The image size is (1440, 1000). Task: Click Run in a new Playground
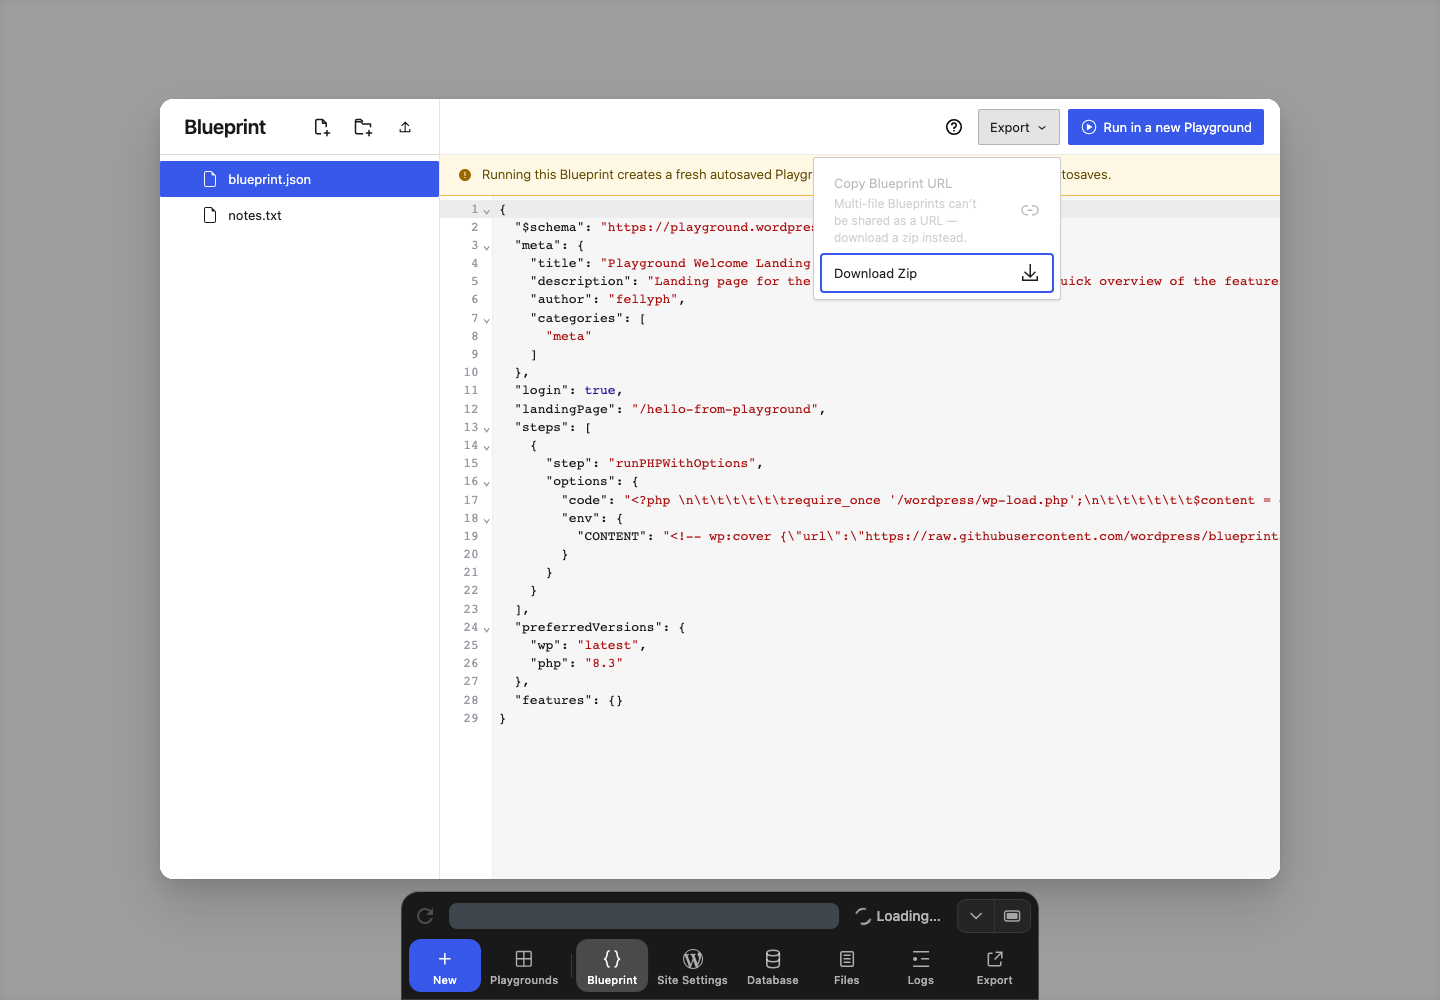[x=1166, y=127]
